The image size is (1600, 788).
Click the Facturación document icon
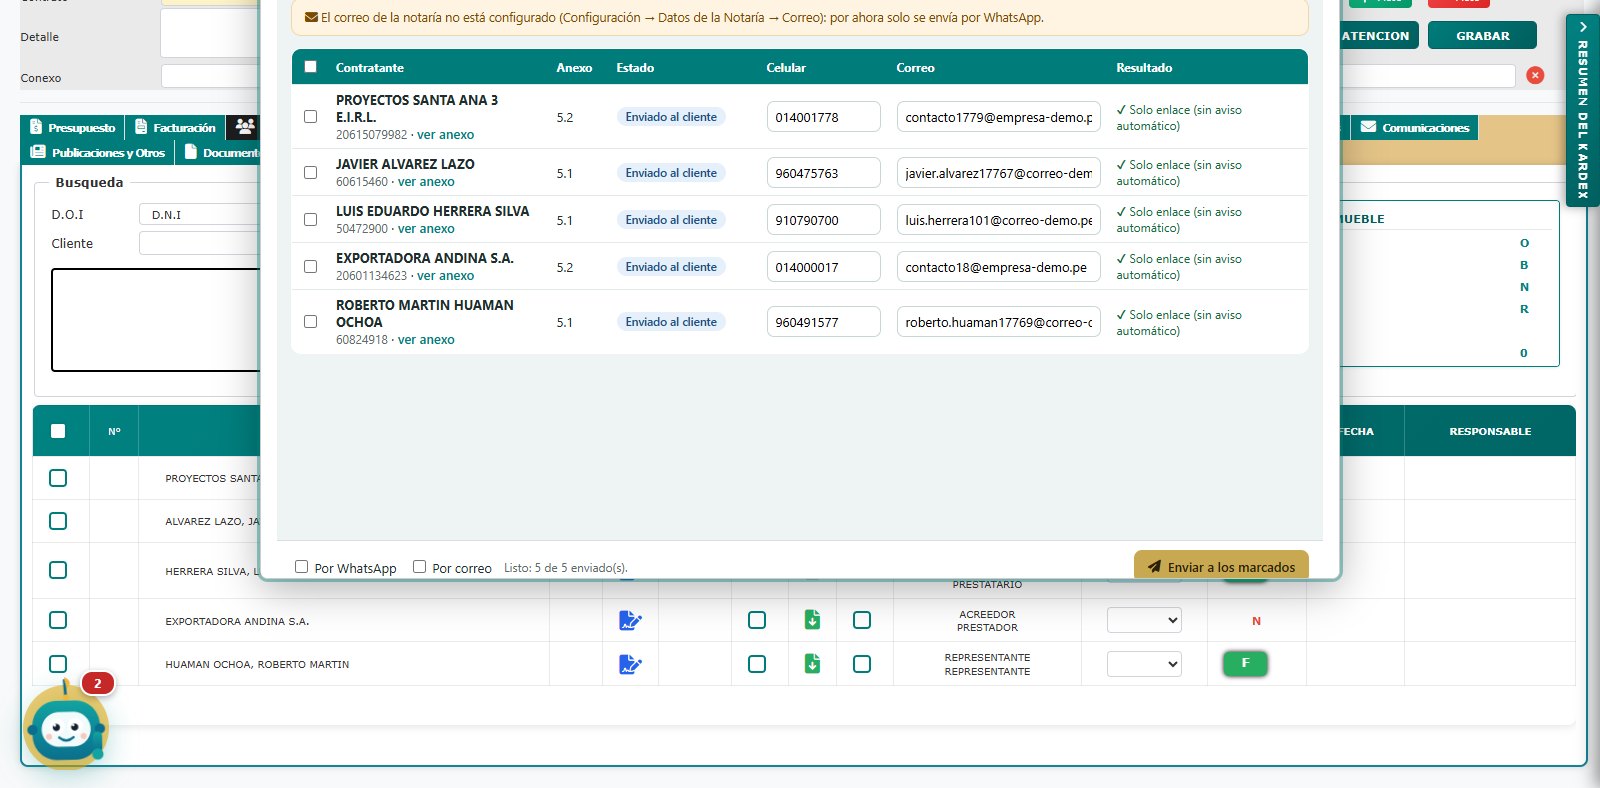click(141, 127)
